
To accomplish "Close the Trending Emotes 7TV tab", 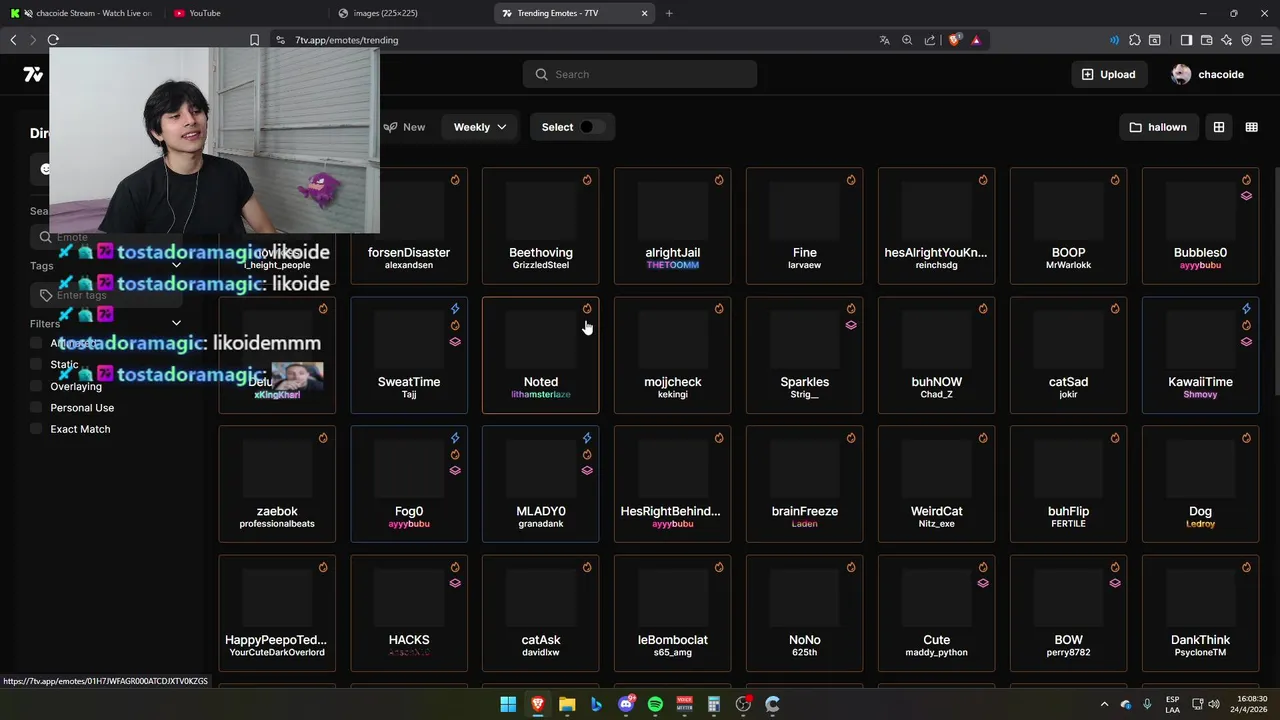I will click(x=645, y=13).
